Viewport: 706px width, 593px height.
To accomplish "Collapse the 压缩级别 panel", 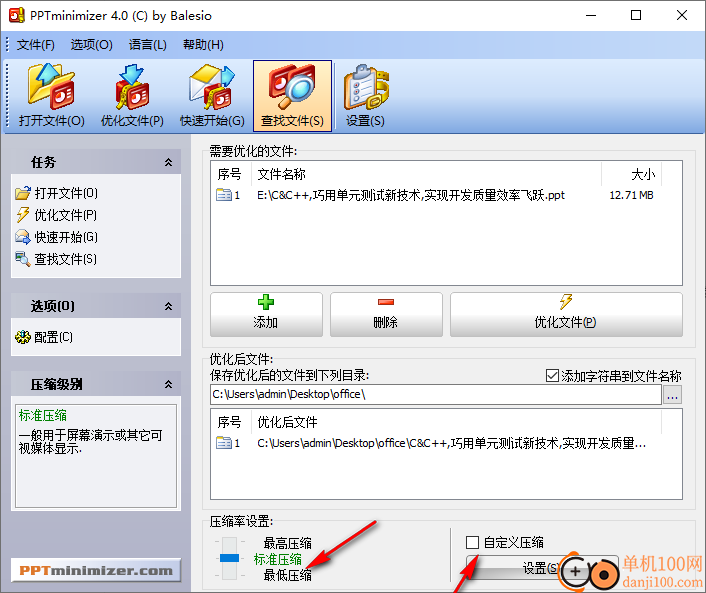I will point(168,384).
